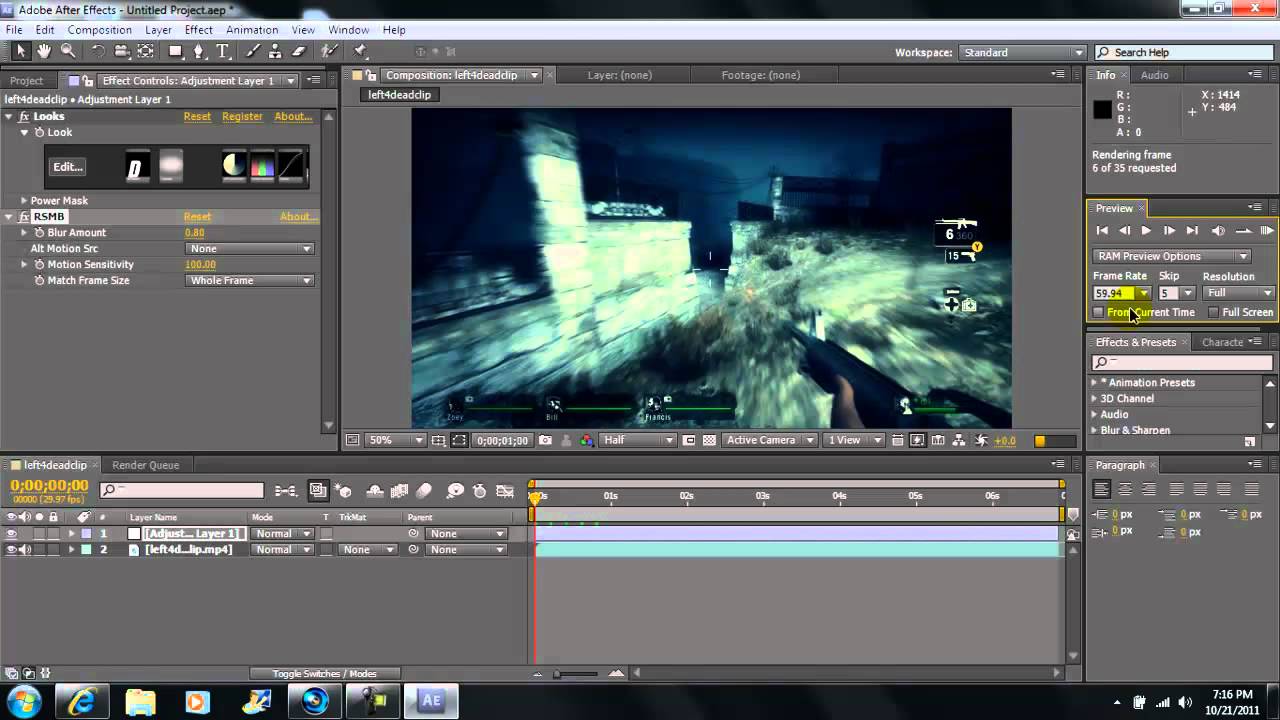Image resolution: width=1280 pixels, height=720 pixels.
Task: Toggle the RSMB effect fx switch
Action: (x=25, y=217)
